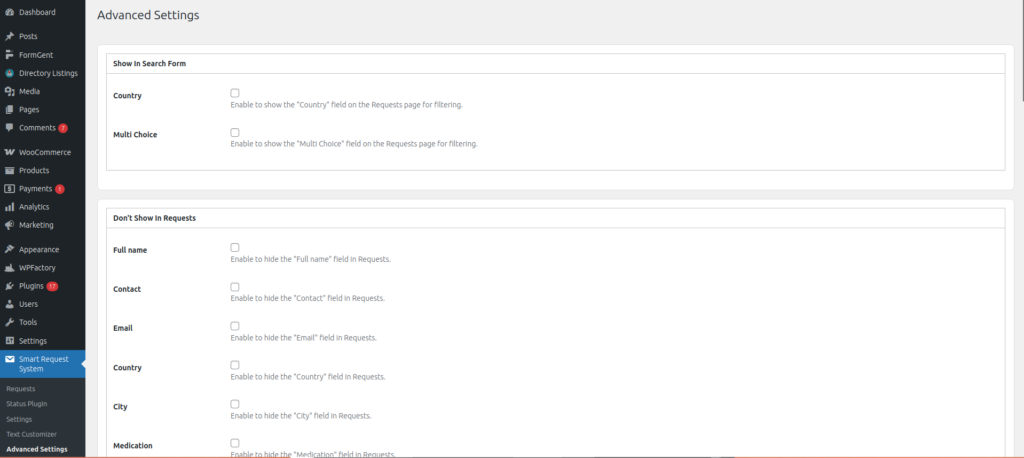Toggle the Email hide checkbox
The width and height of the screenshot is (1024, 458).
coord(235,326)
